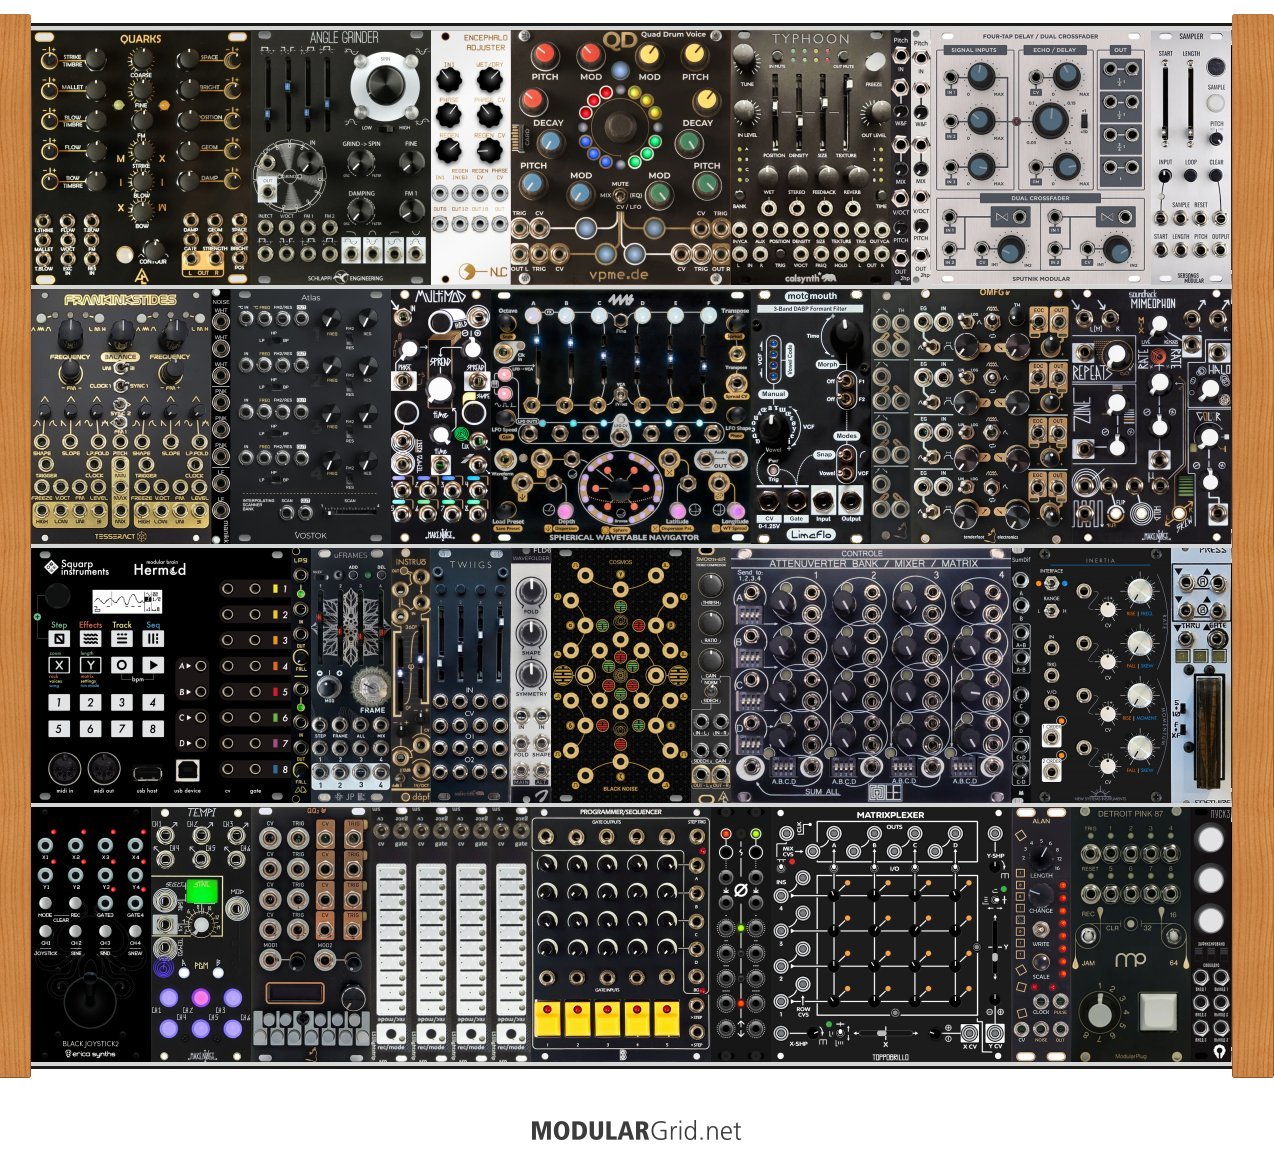Click the Hermod circle record button

122,666
